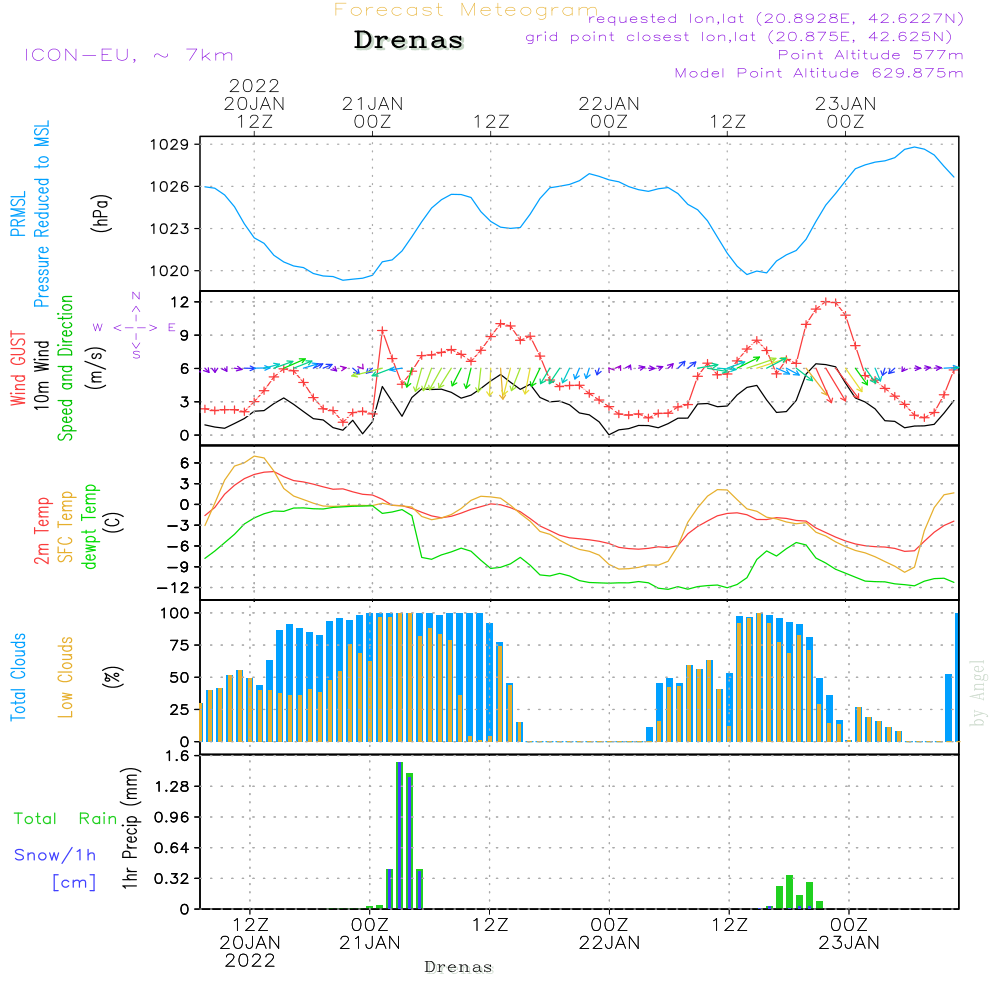Click the 1023 pressure axis value
Screen dimensions: 1000x1000
pos(170,229)
